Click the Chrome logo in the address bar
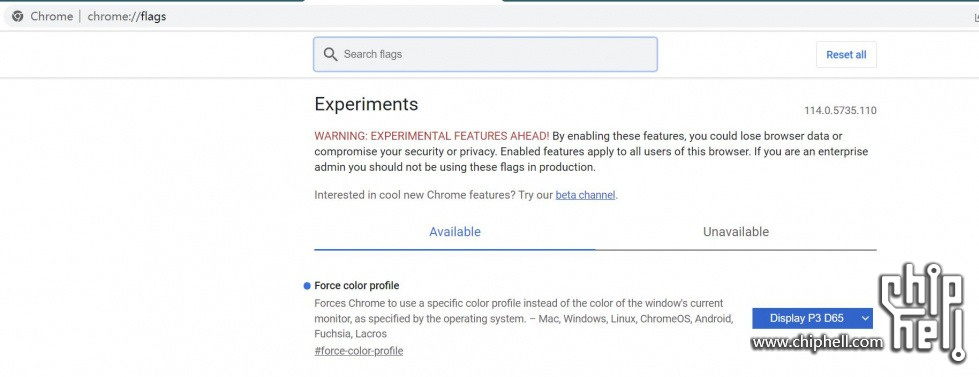The height and width of the screenshot is (377, 979). coord(17,16)
